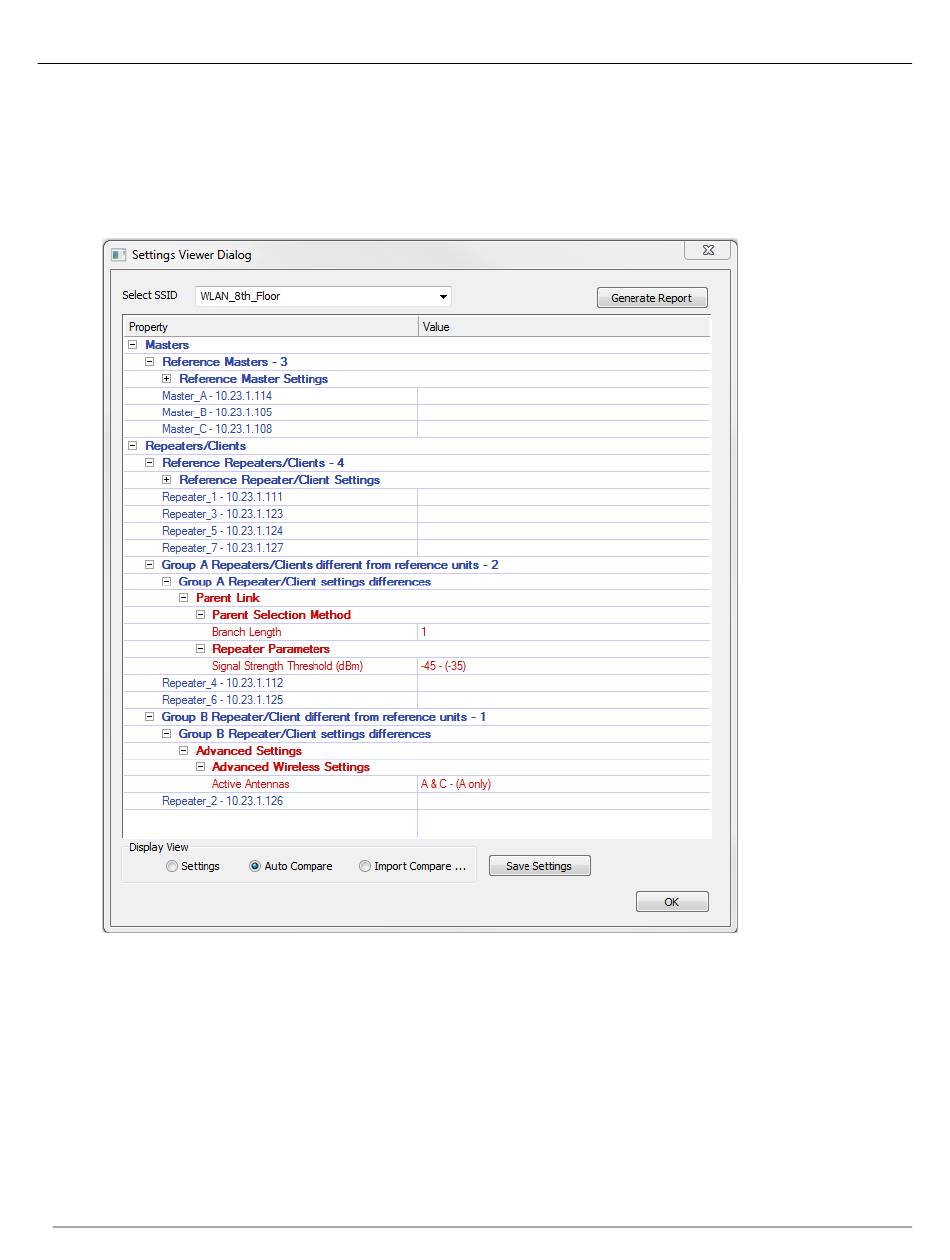This screenshot has width=950, height=1260.
Task: Select Repeater_3 - 10.23.1.123 row
Action: click(x=416, y=514)
